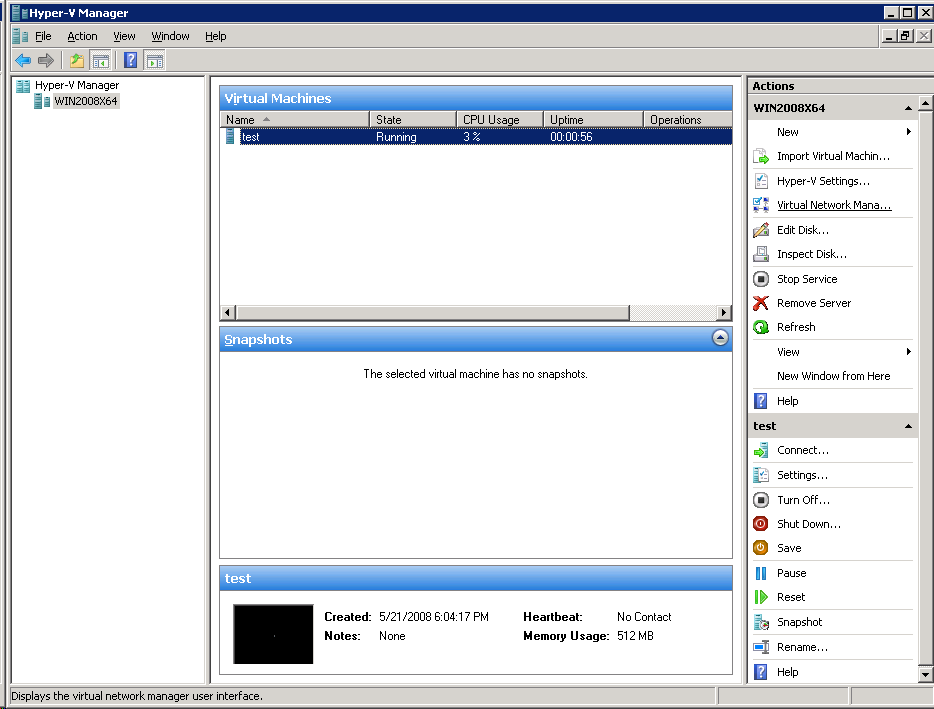The height and width of the screenshot is (709, 934).
Task: Click the green Reset icon
Action: [x=761, y=597]
